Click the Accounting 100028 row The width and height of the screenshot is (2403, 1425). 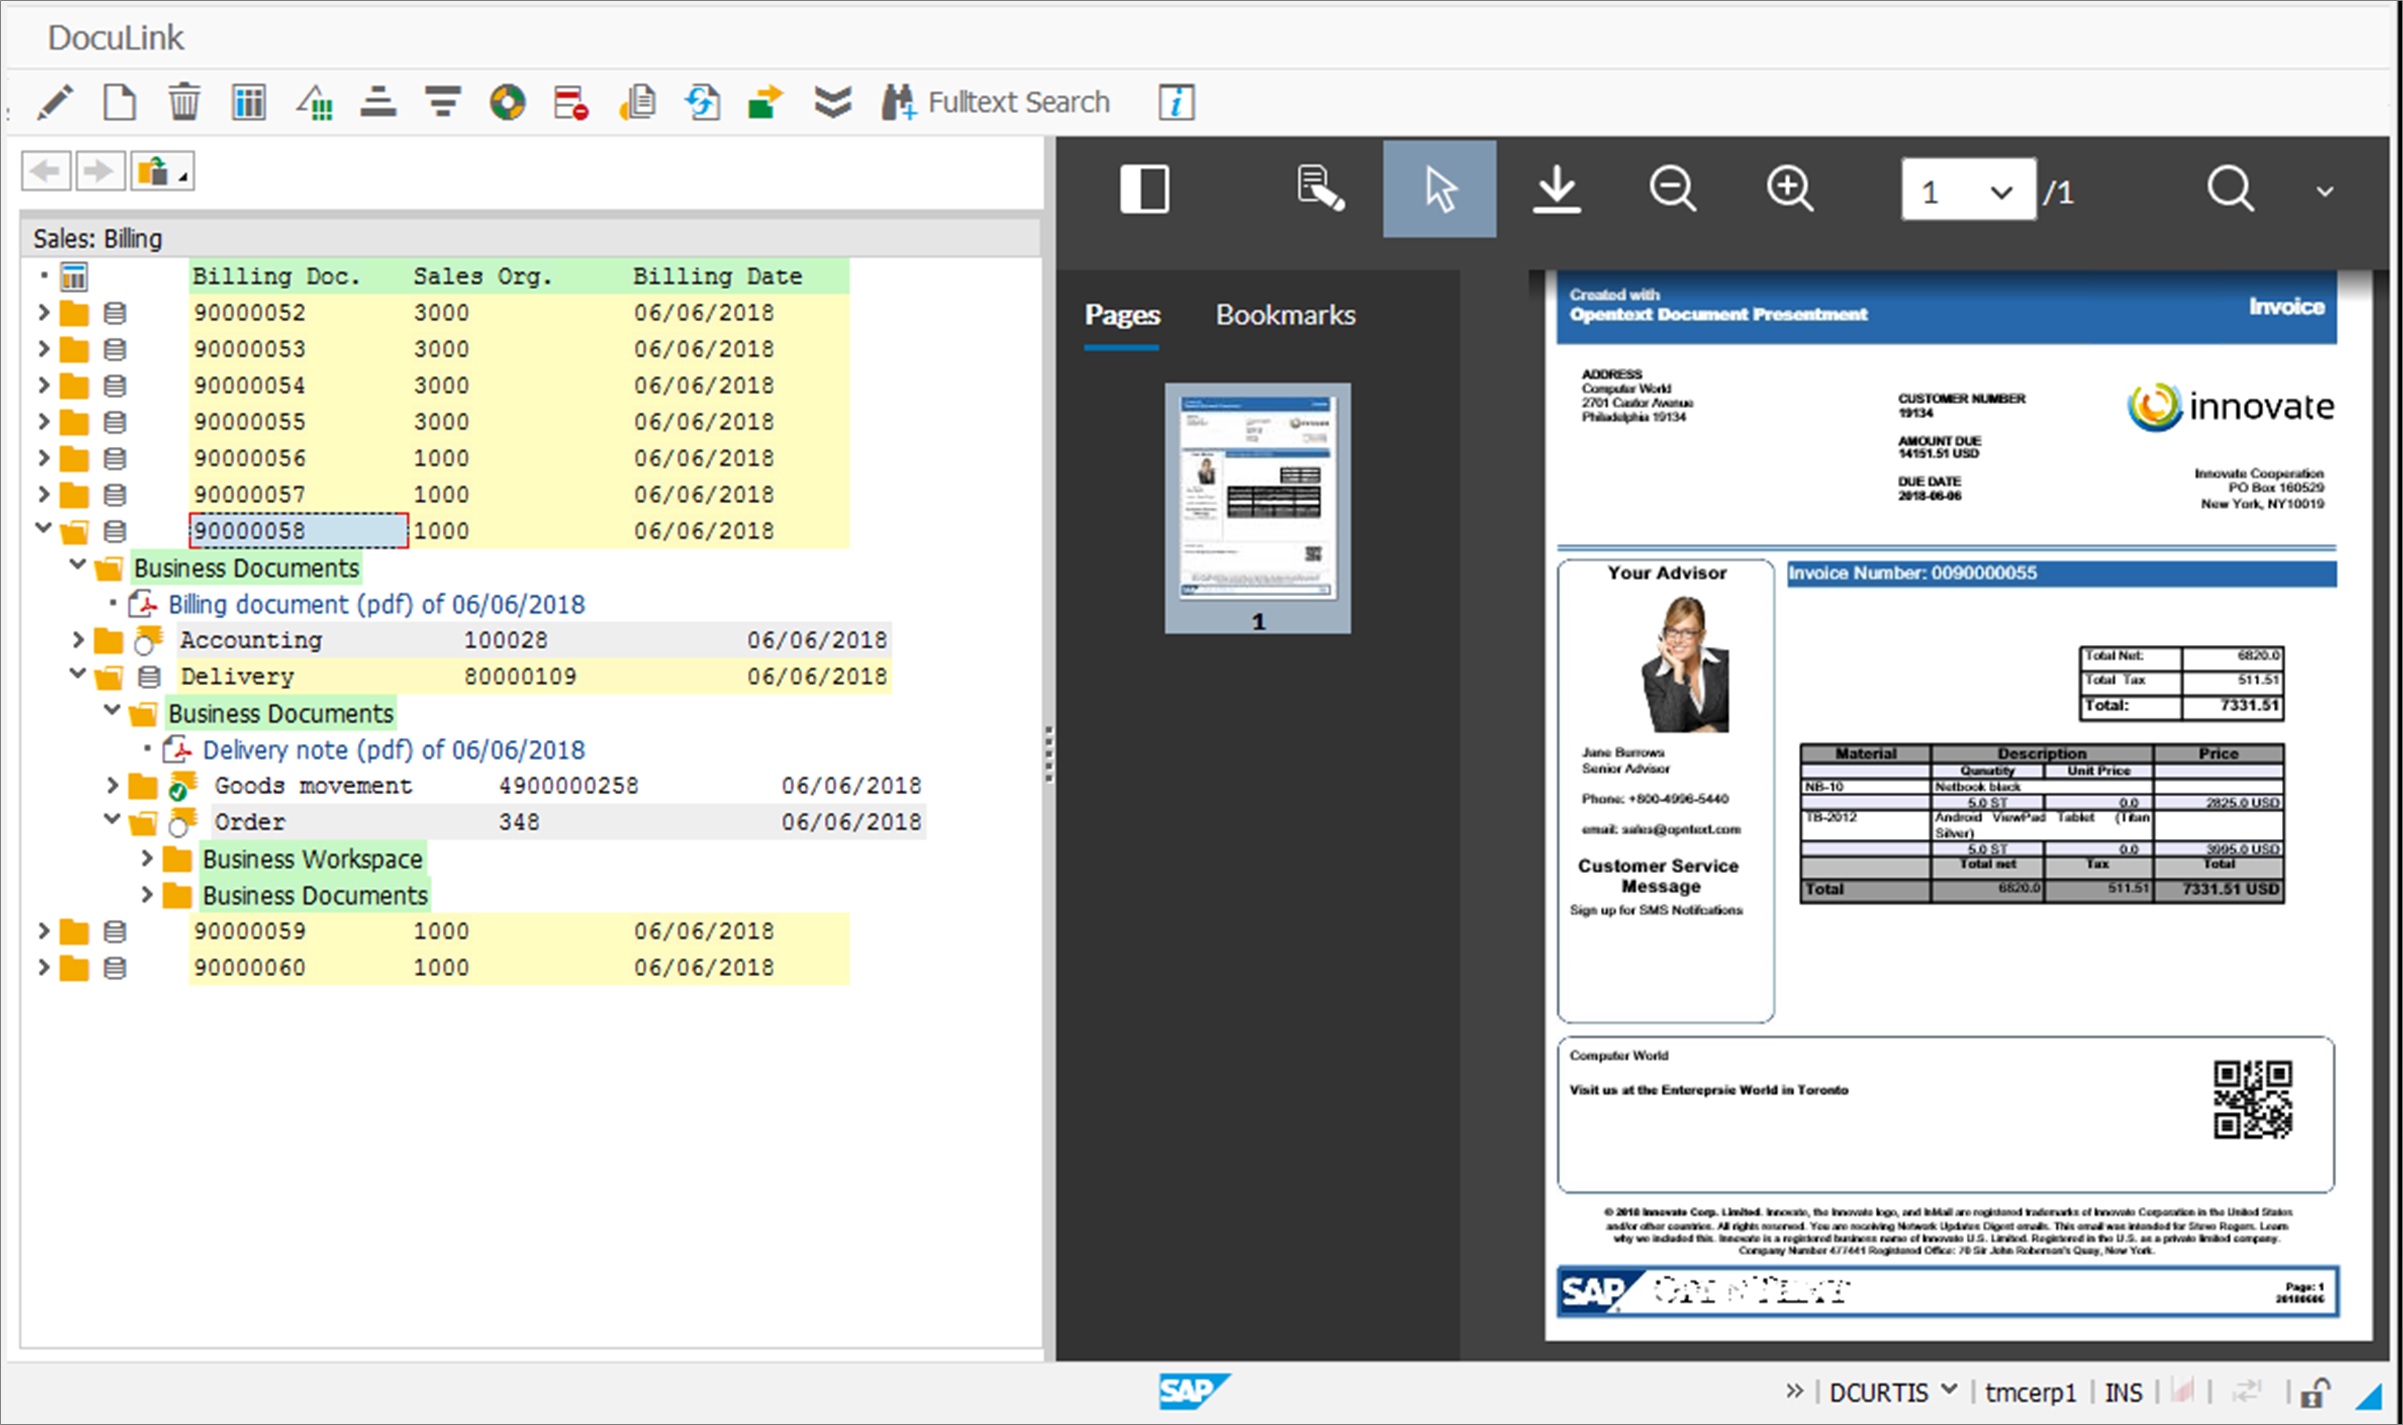(x=534, y=640)
